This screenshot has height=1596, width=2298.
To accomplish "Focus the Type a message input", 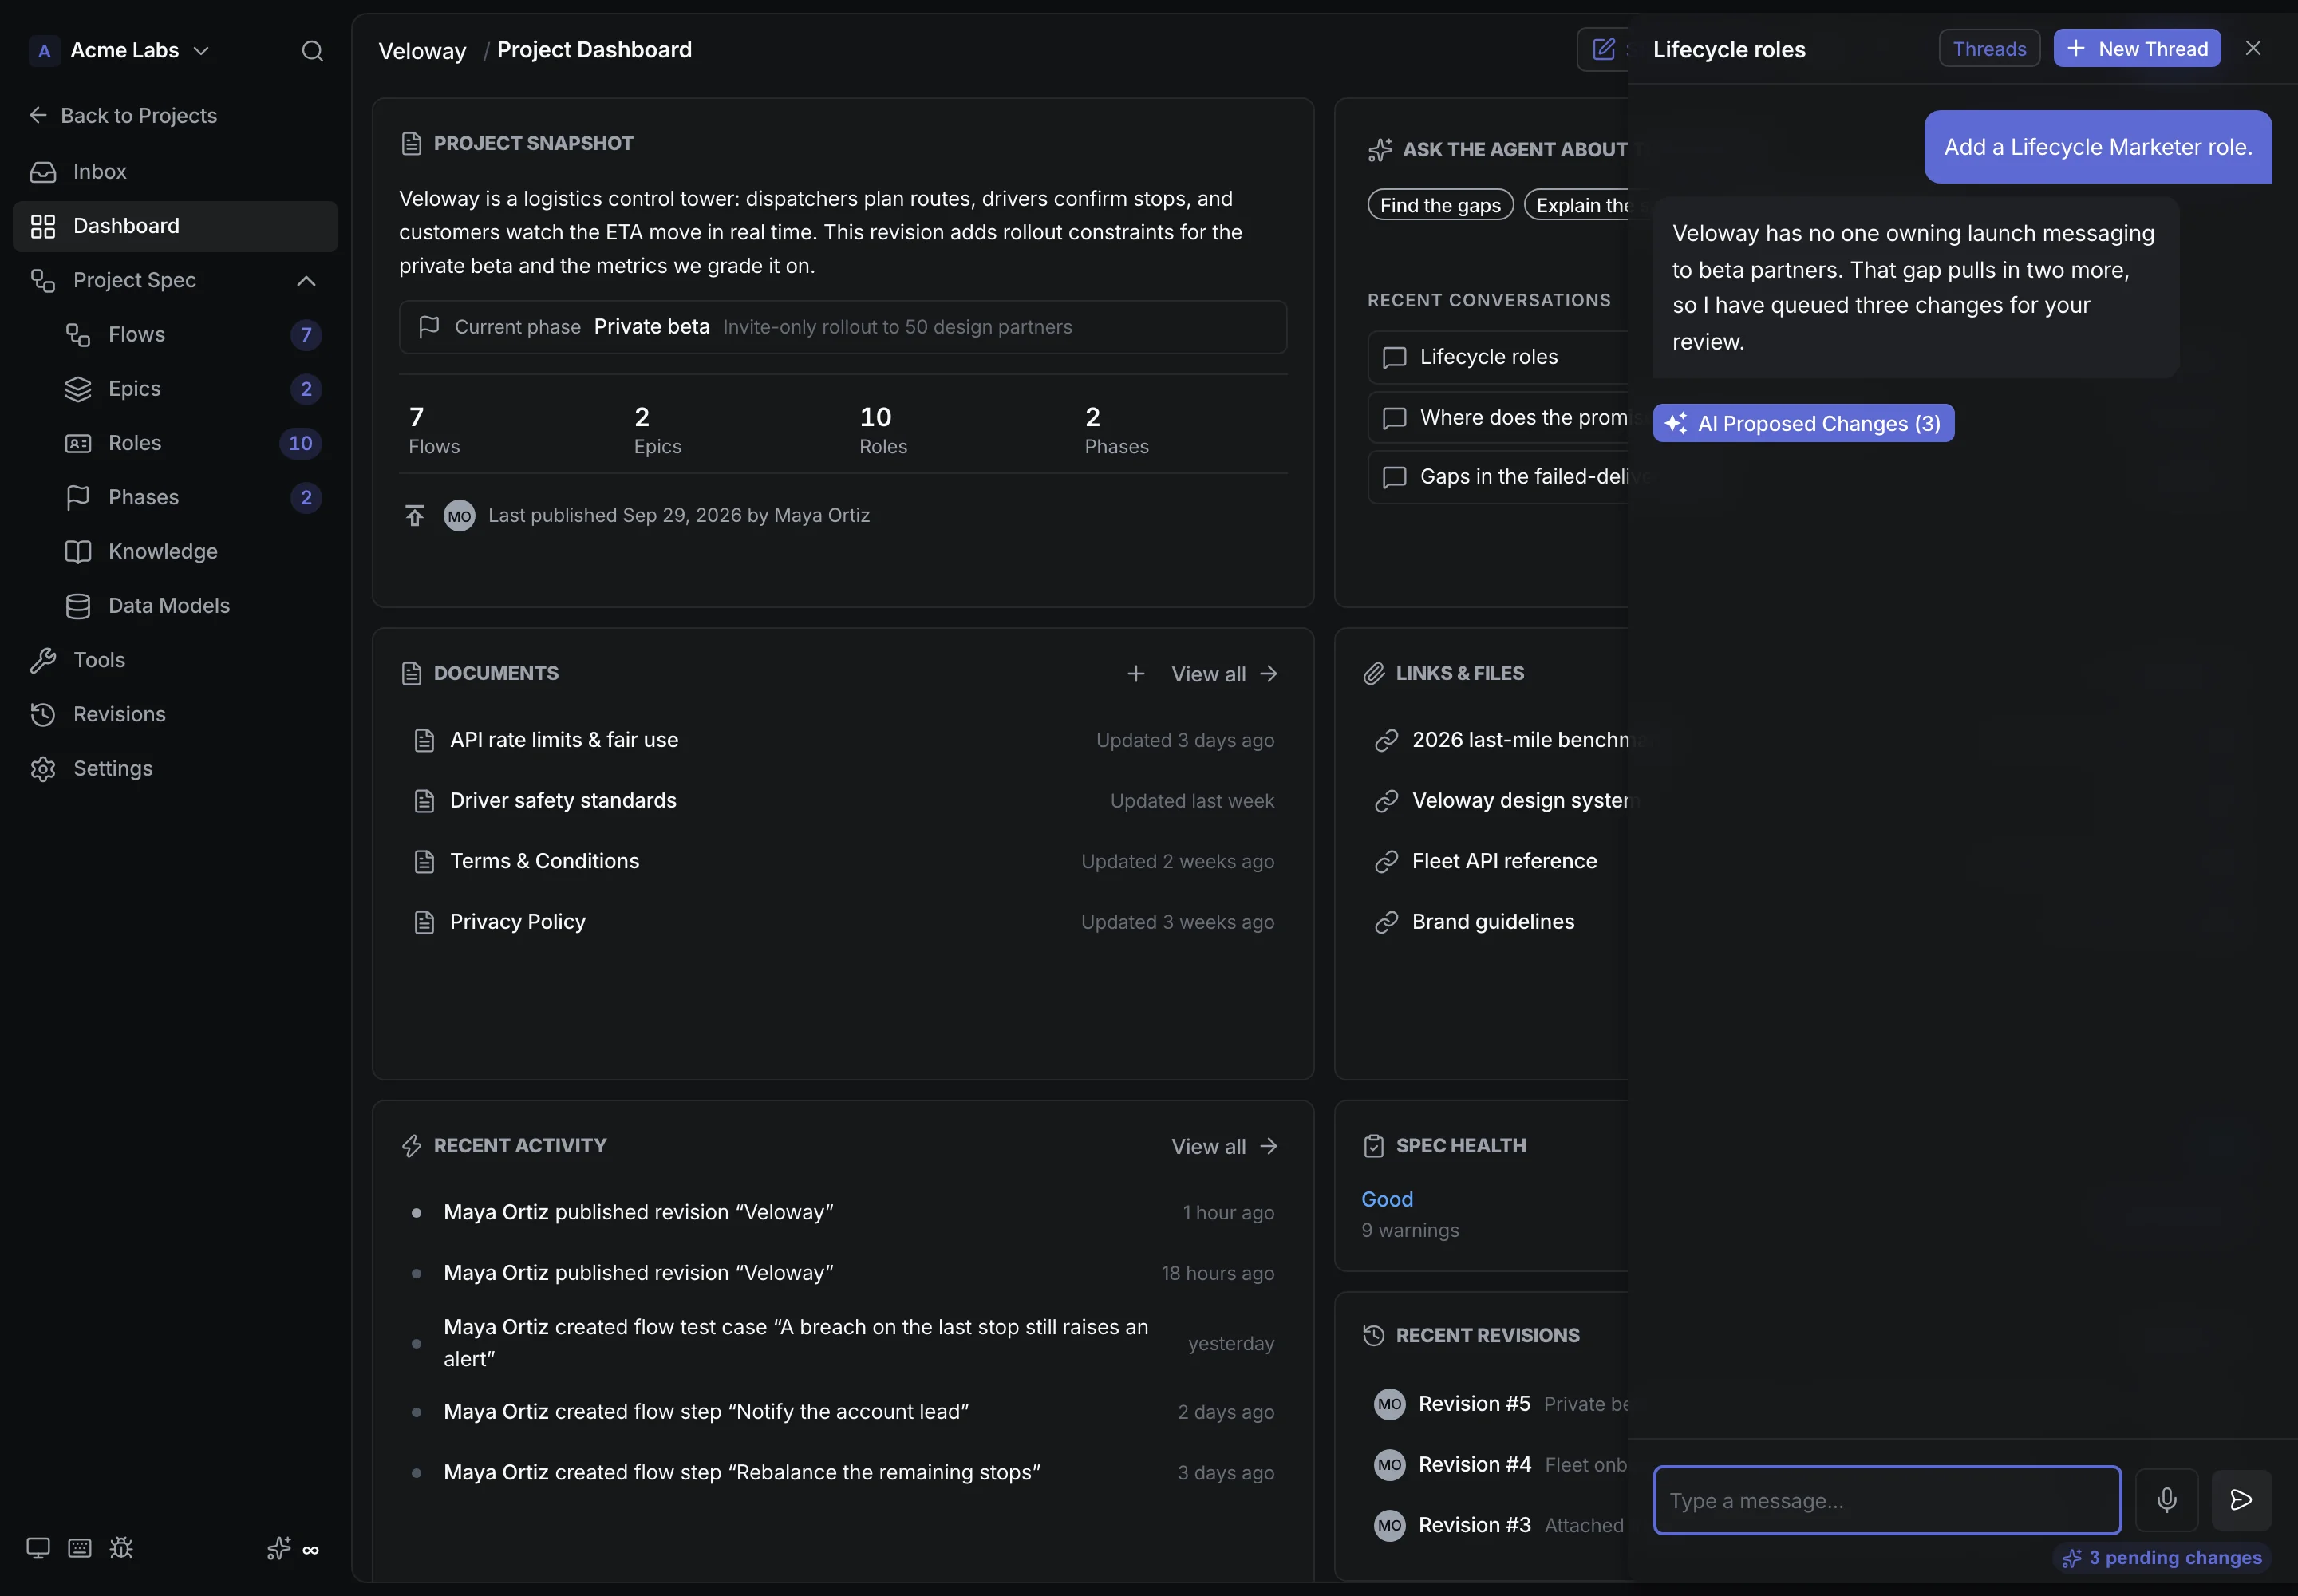I will coord(1887,1500).
